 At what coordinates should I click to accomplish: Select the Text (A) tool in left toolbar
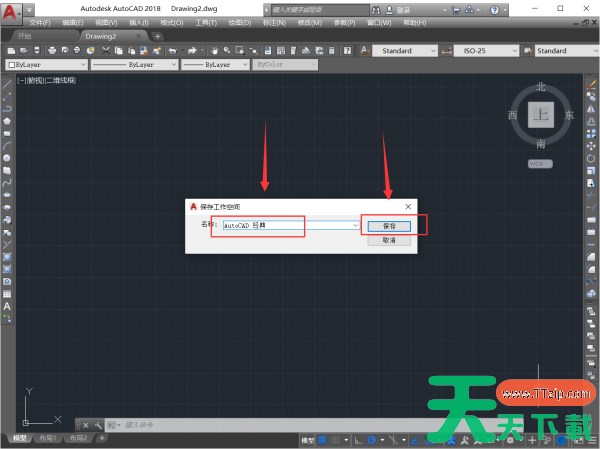pos(7,307)
